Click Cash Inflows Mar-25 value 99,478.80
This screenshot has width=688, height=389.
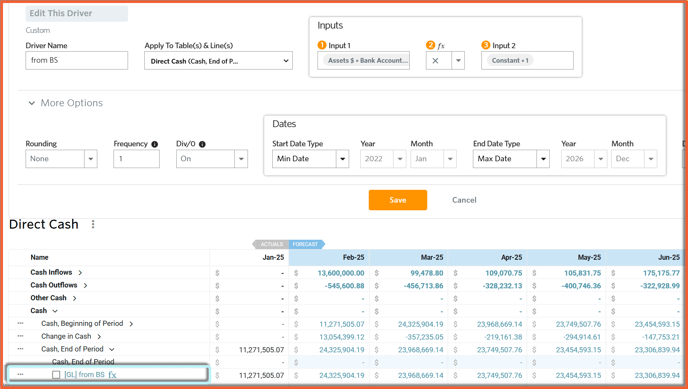click(x=426, y=273)
